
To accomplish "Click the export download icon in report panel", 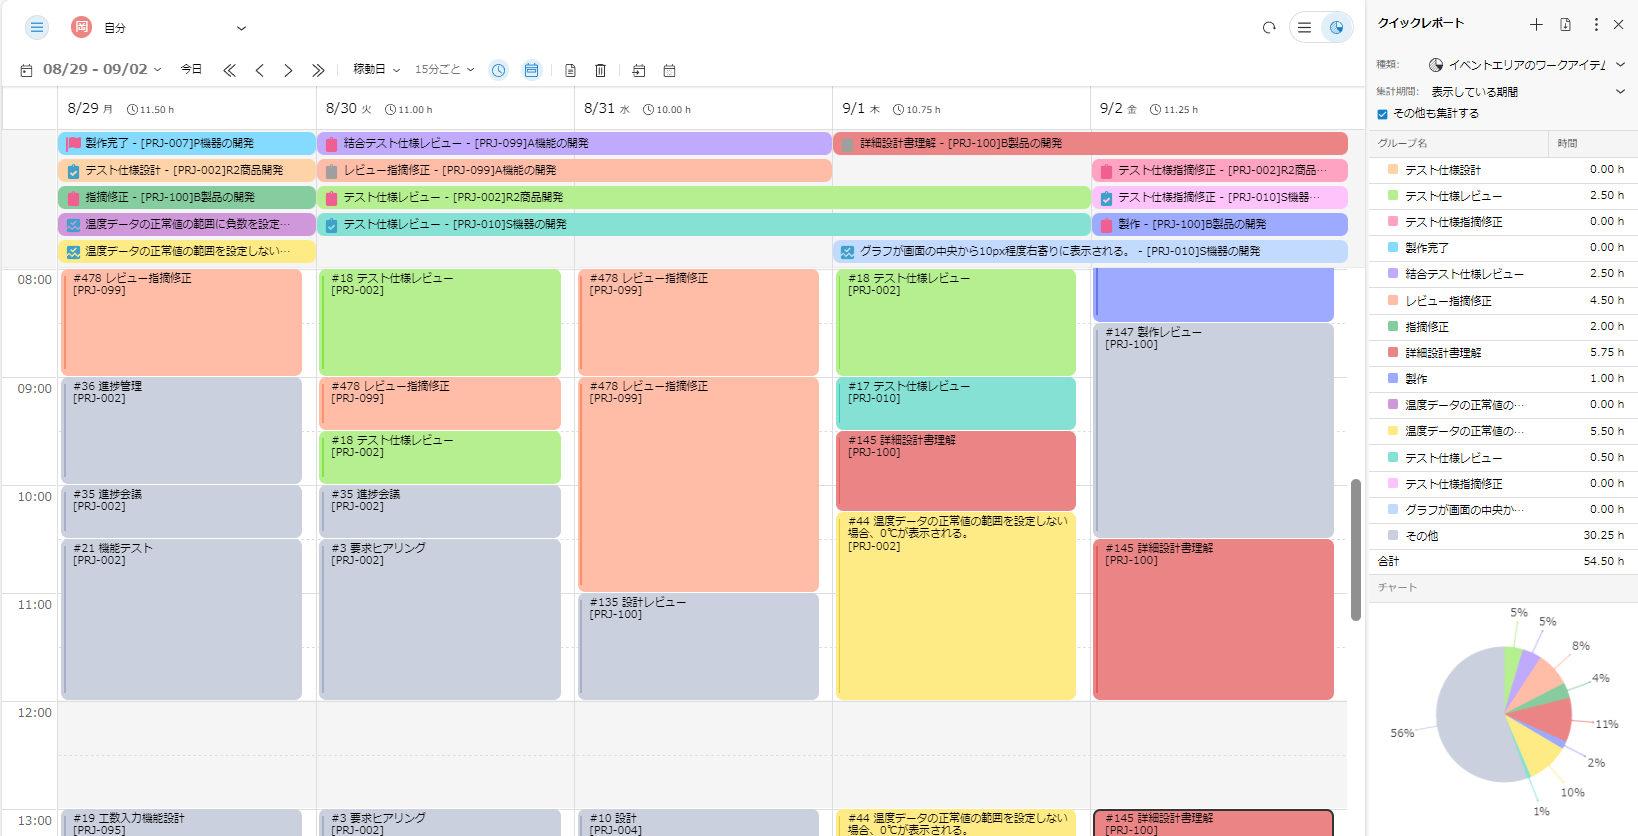I will click(1566, 24).
